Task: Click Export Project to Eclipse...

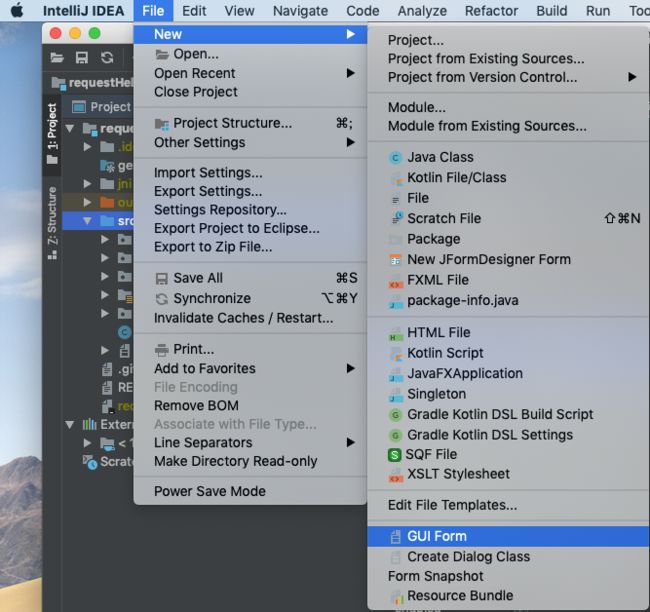Action: [250, 228]
